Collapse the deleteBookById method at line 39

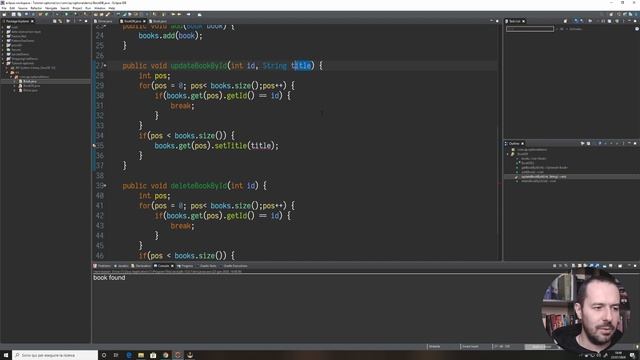pyautogui.click(x=105, y=186)
